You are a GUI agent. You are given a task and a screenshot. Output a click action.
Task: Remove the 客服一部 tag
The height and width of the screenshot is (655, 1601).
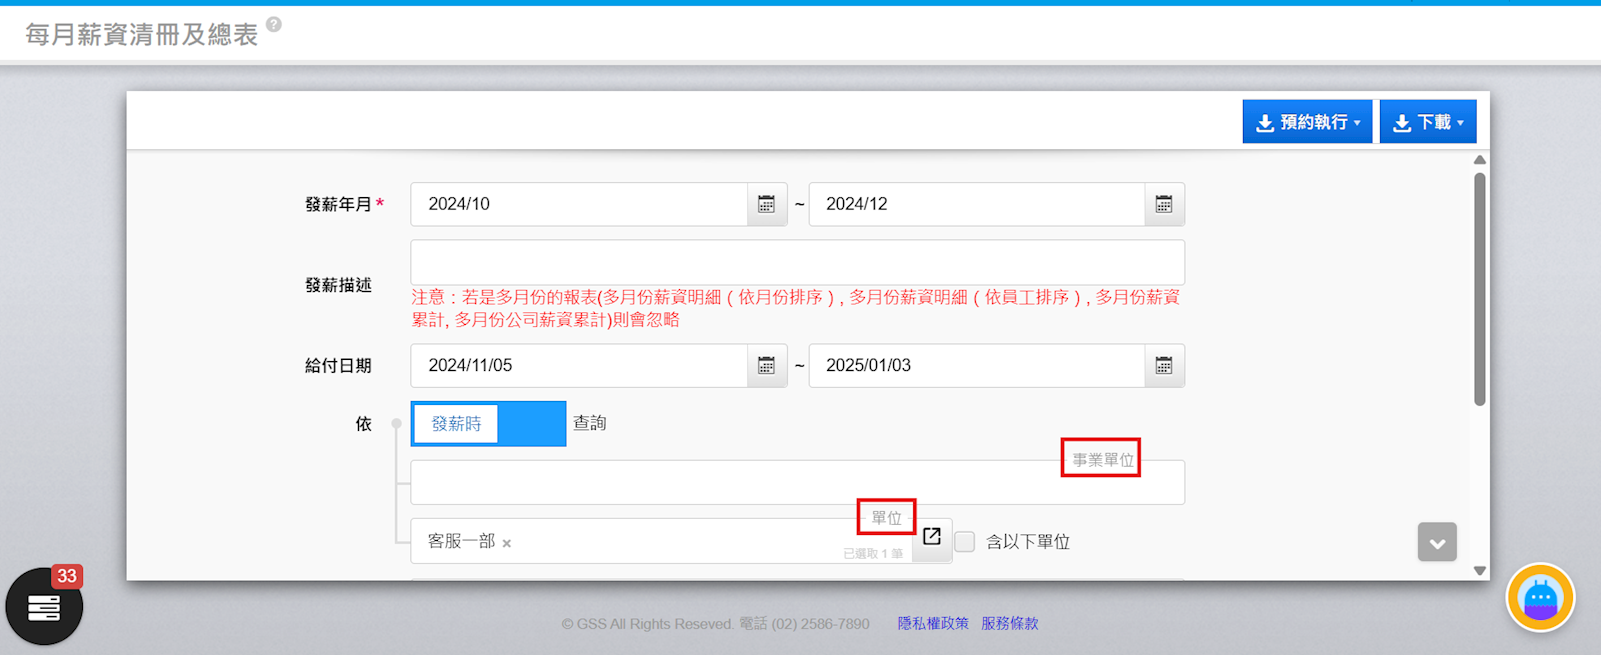507,543
